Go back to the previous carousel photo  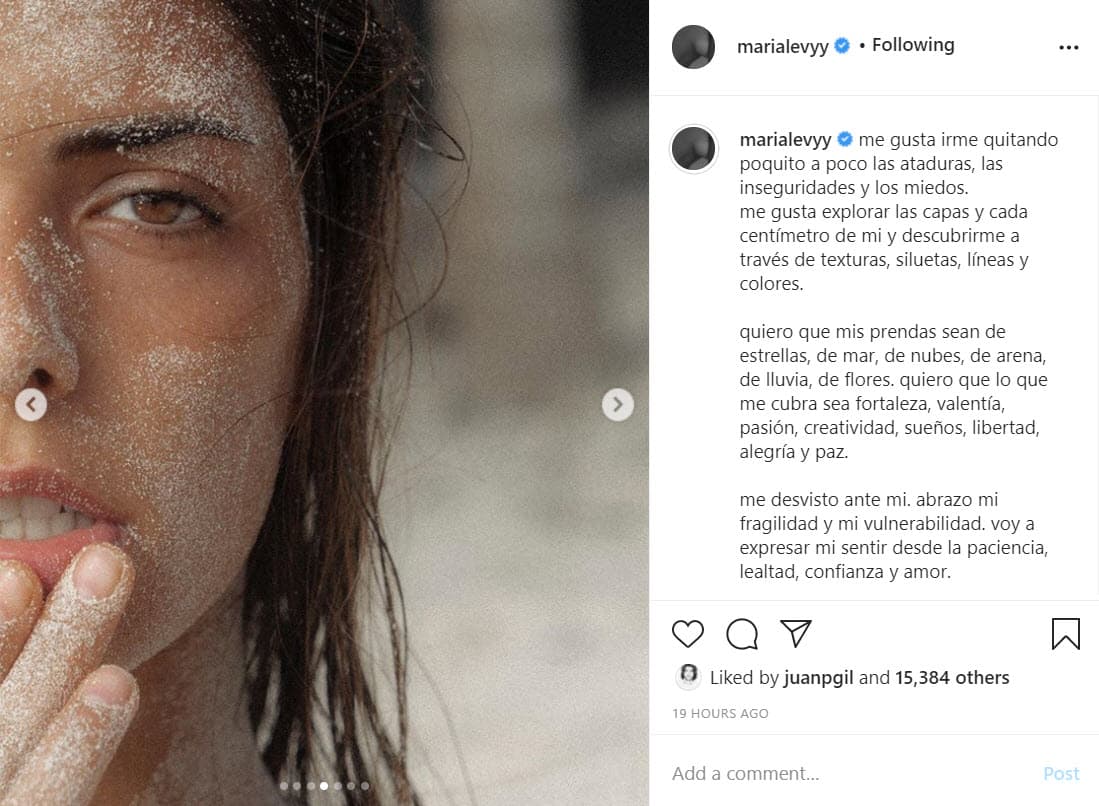[x=31, y=404]
